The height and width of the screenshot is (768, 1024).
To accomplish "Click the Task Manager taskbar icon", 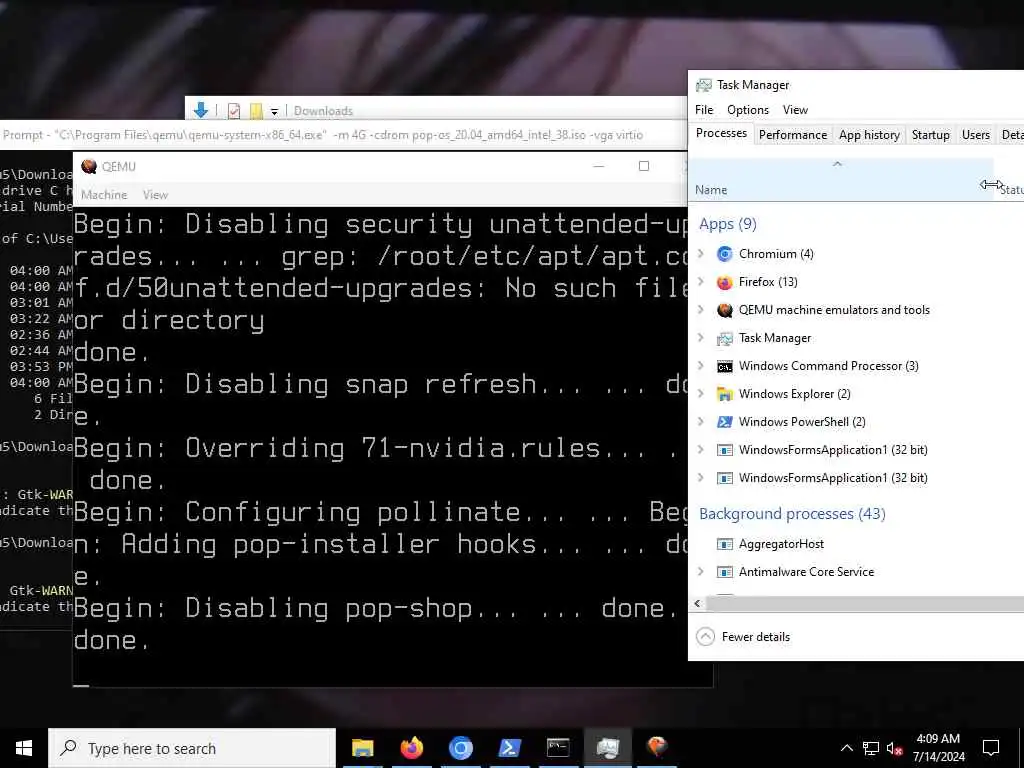I will pos(607,748).
